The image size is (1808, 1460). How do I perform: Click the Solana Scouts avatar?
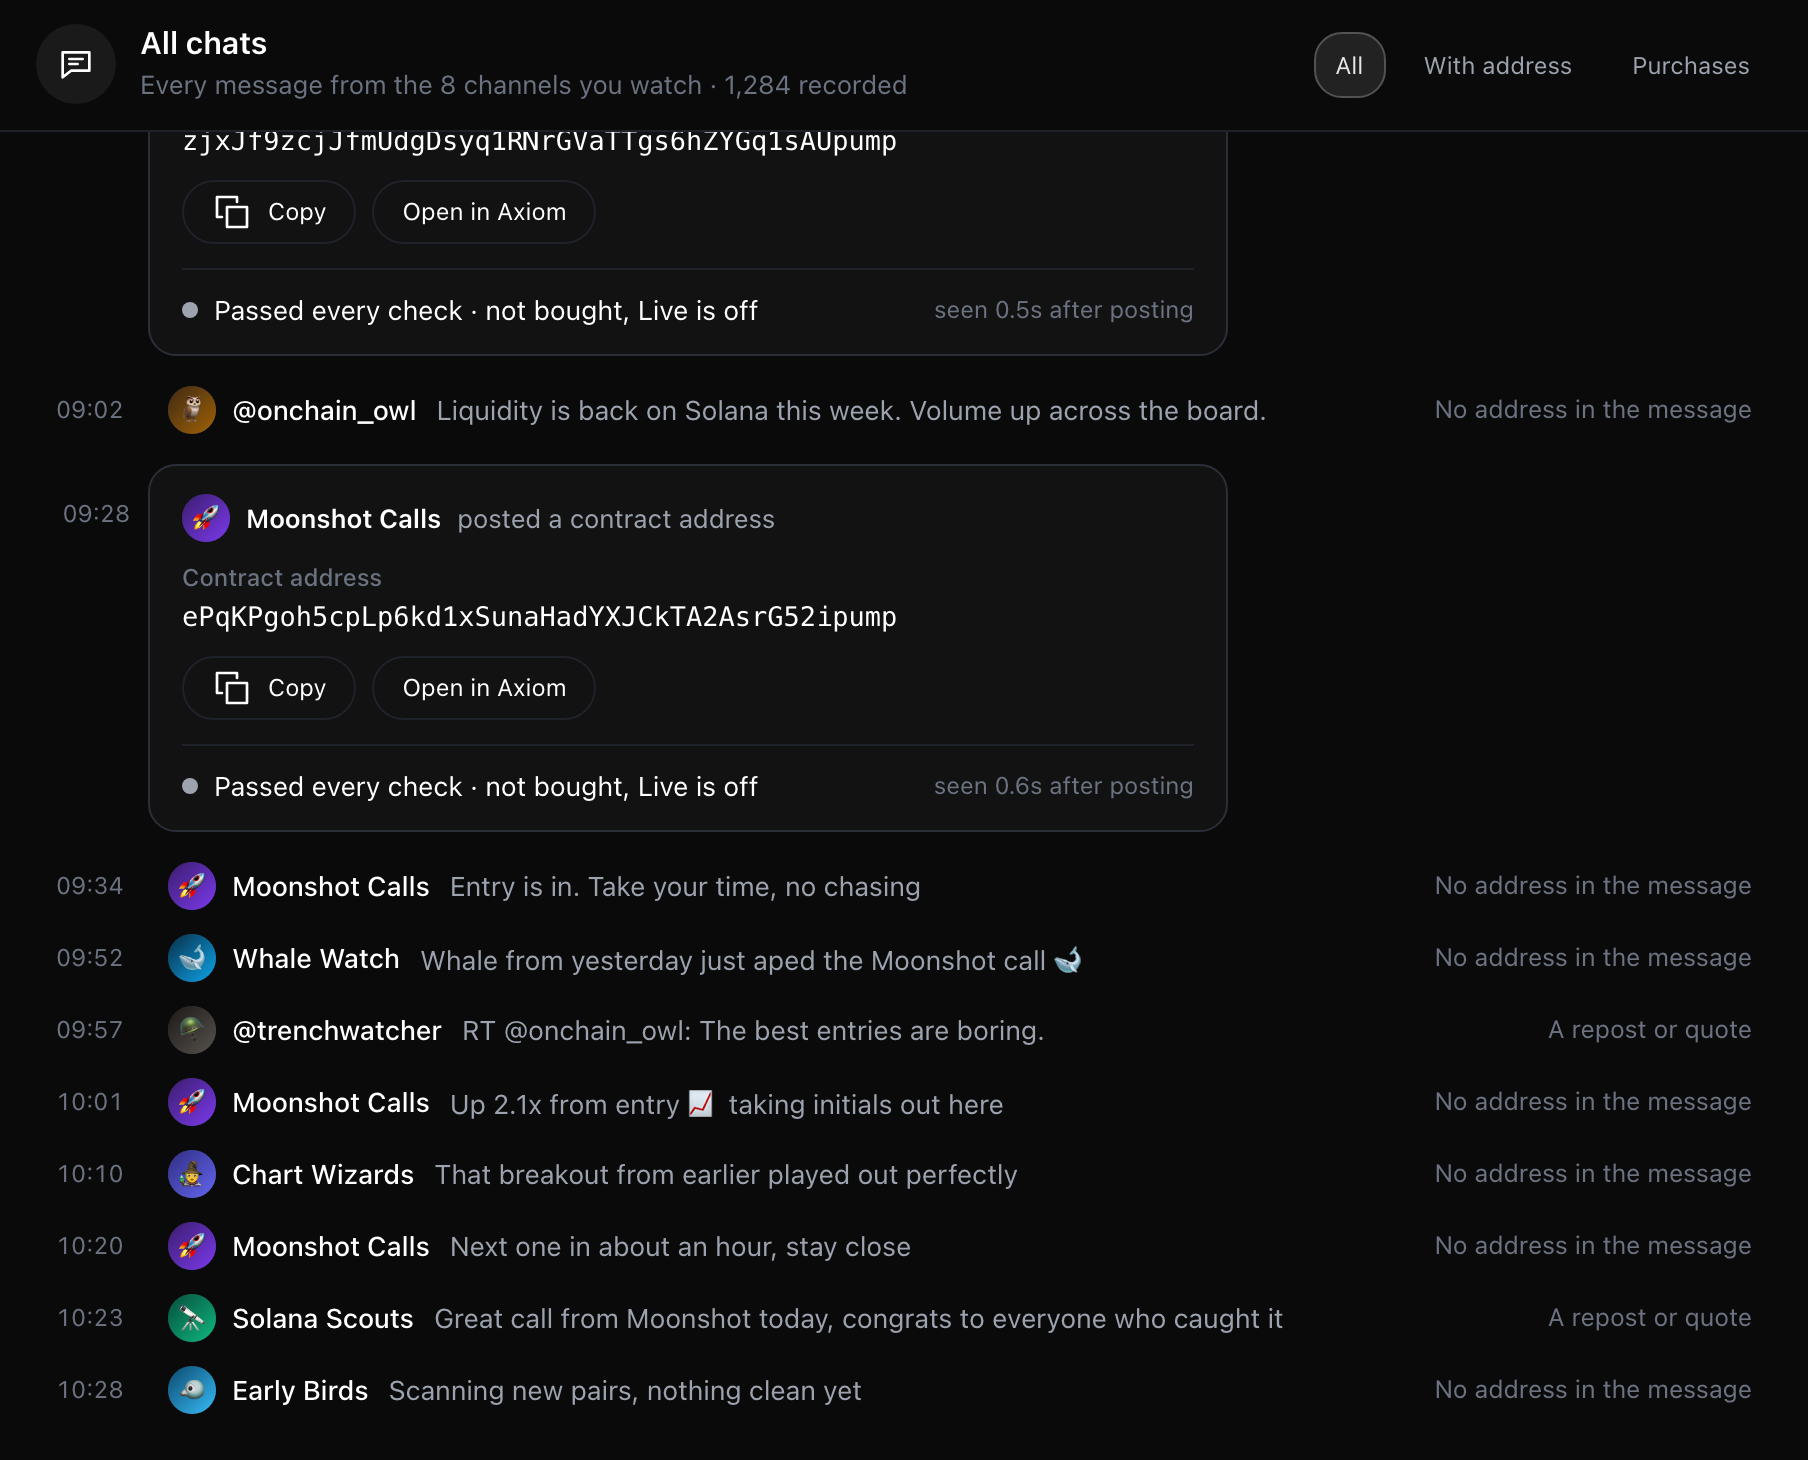point(192,1318)
